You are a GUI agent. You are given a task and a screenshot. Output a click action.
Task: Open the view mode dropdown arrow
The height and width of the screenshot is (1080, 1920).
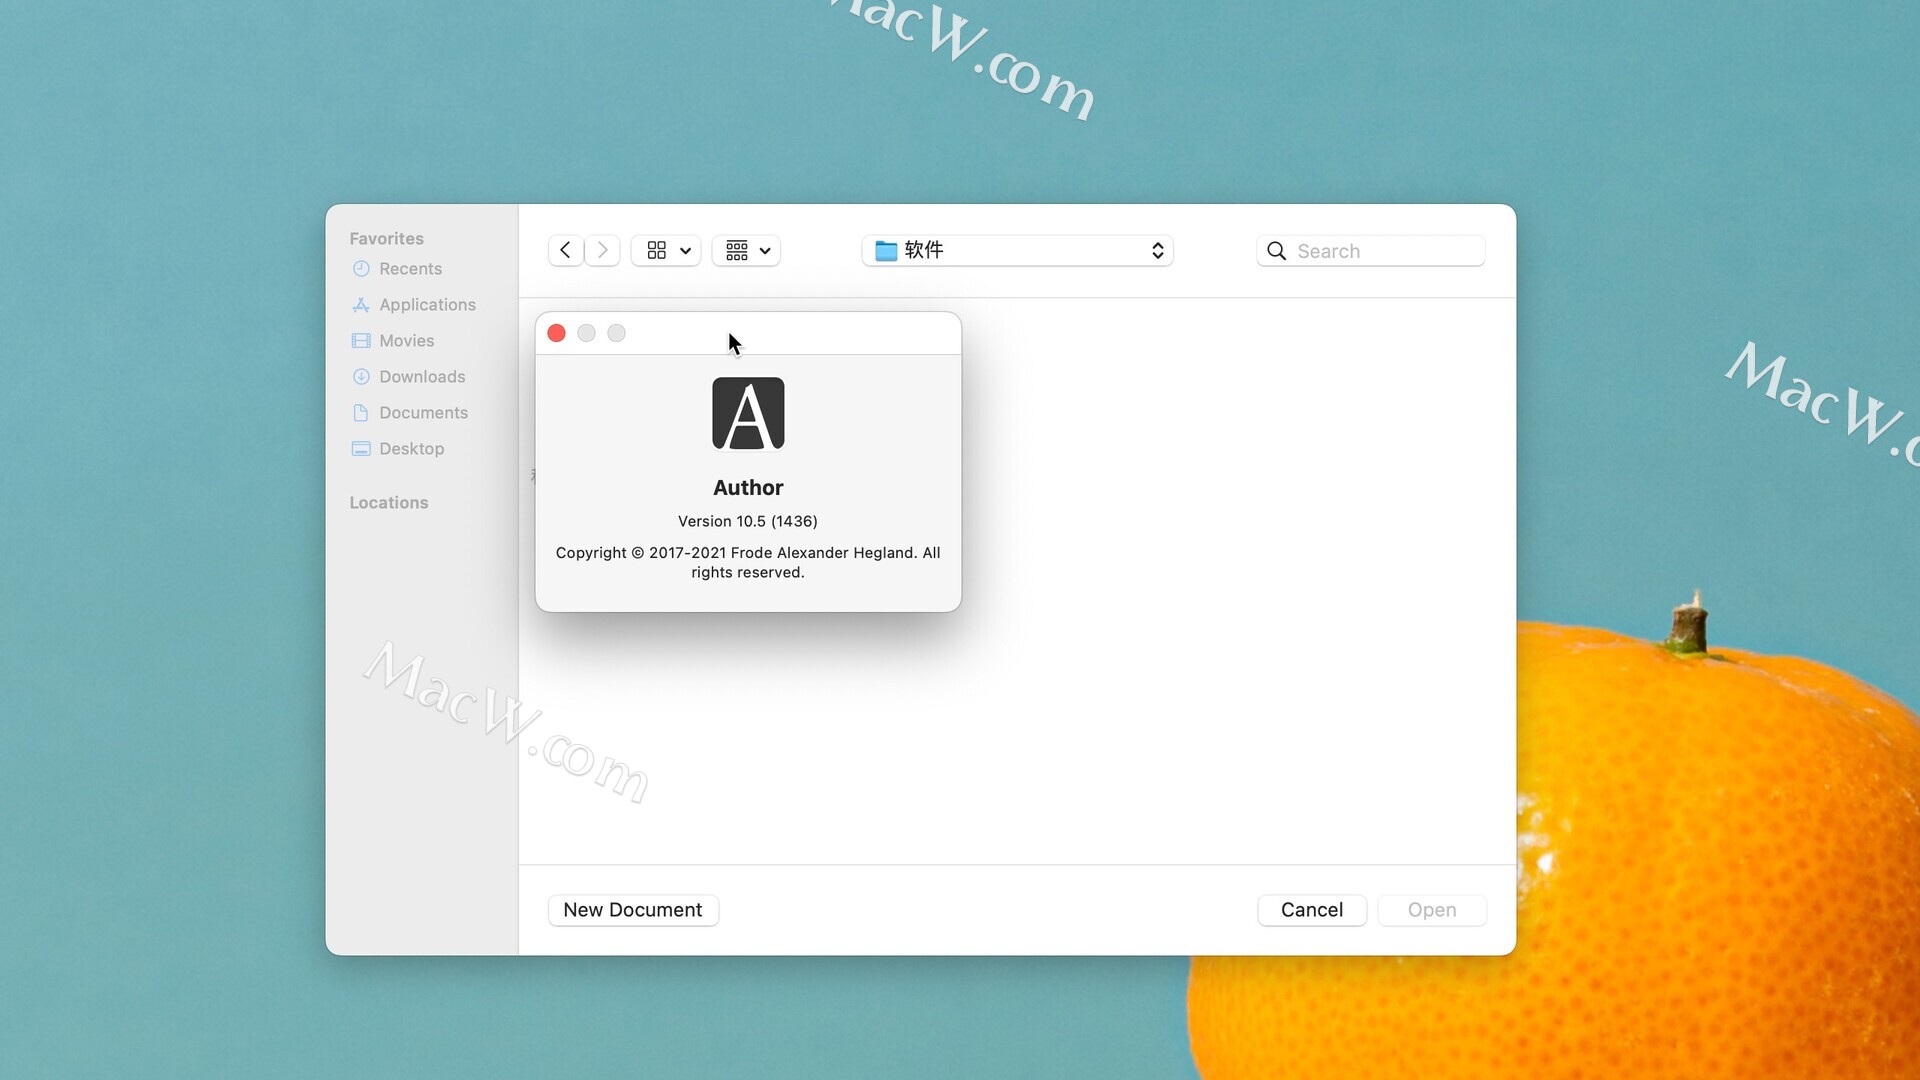pyautogui.click(x=686, y=251)
